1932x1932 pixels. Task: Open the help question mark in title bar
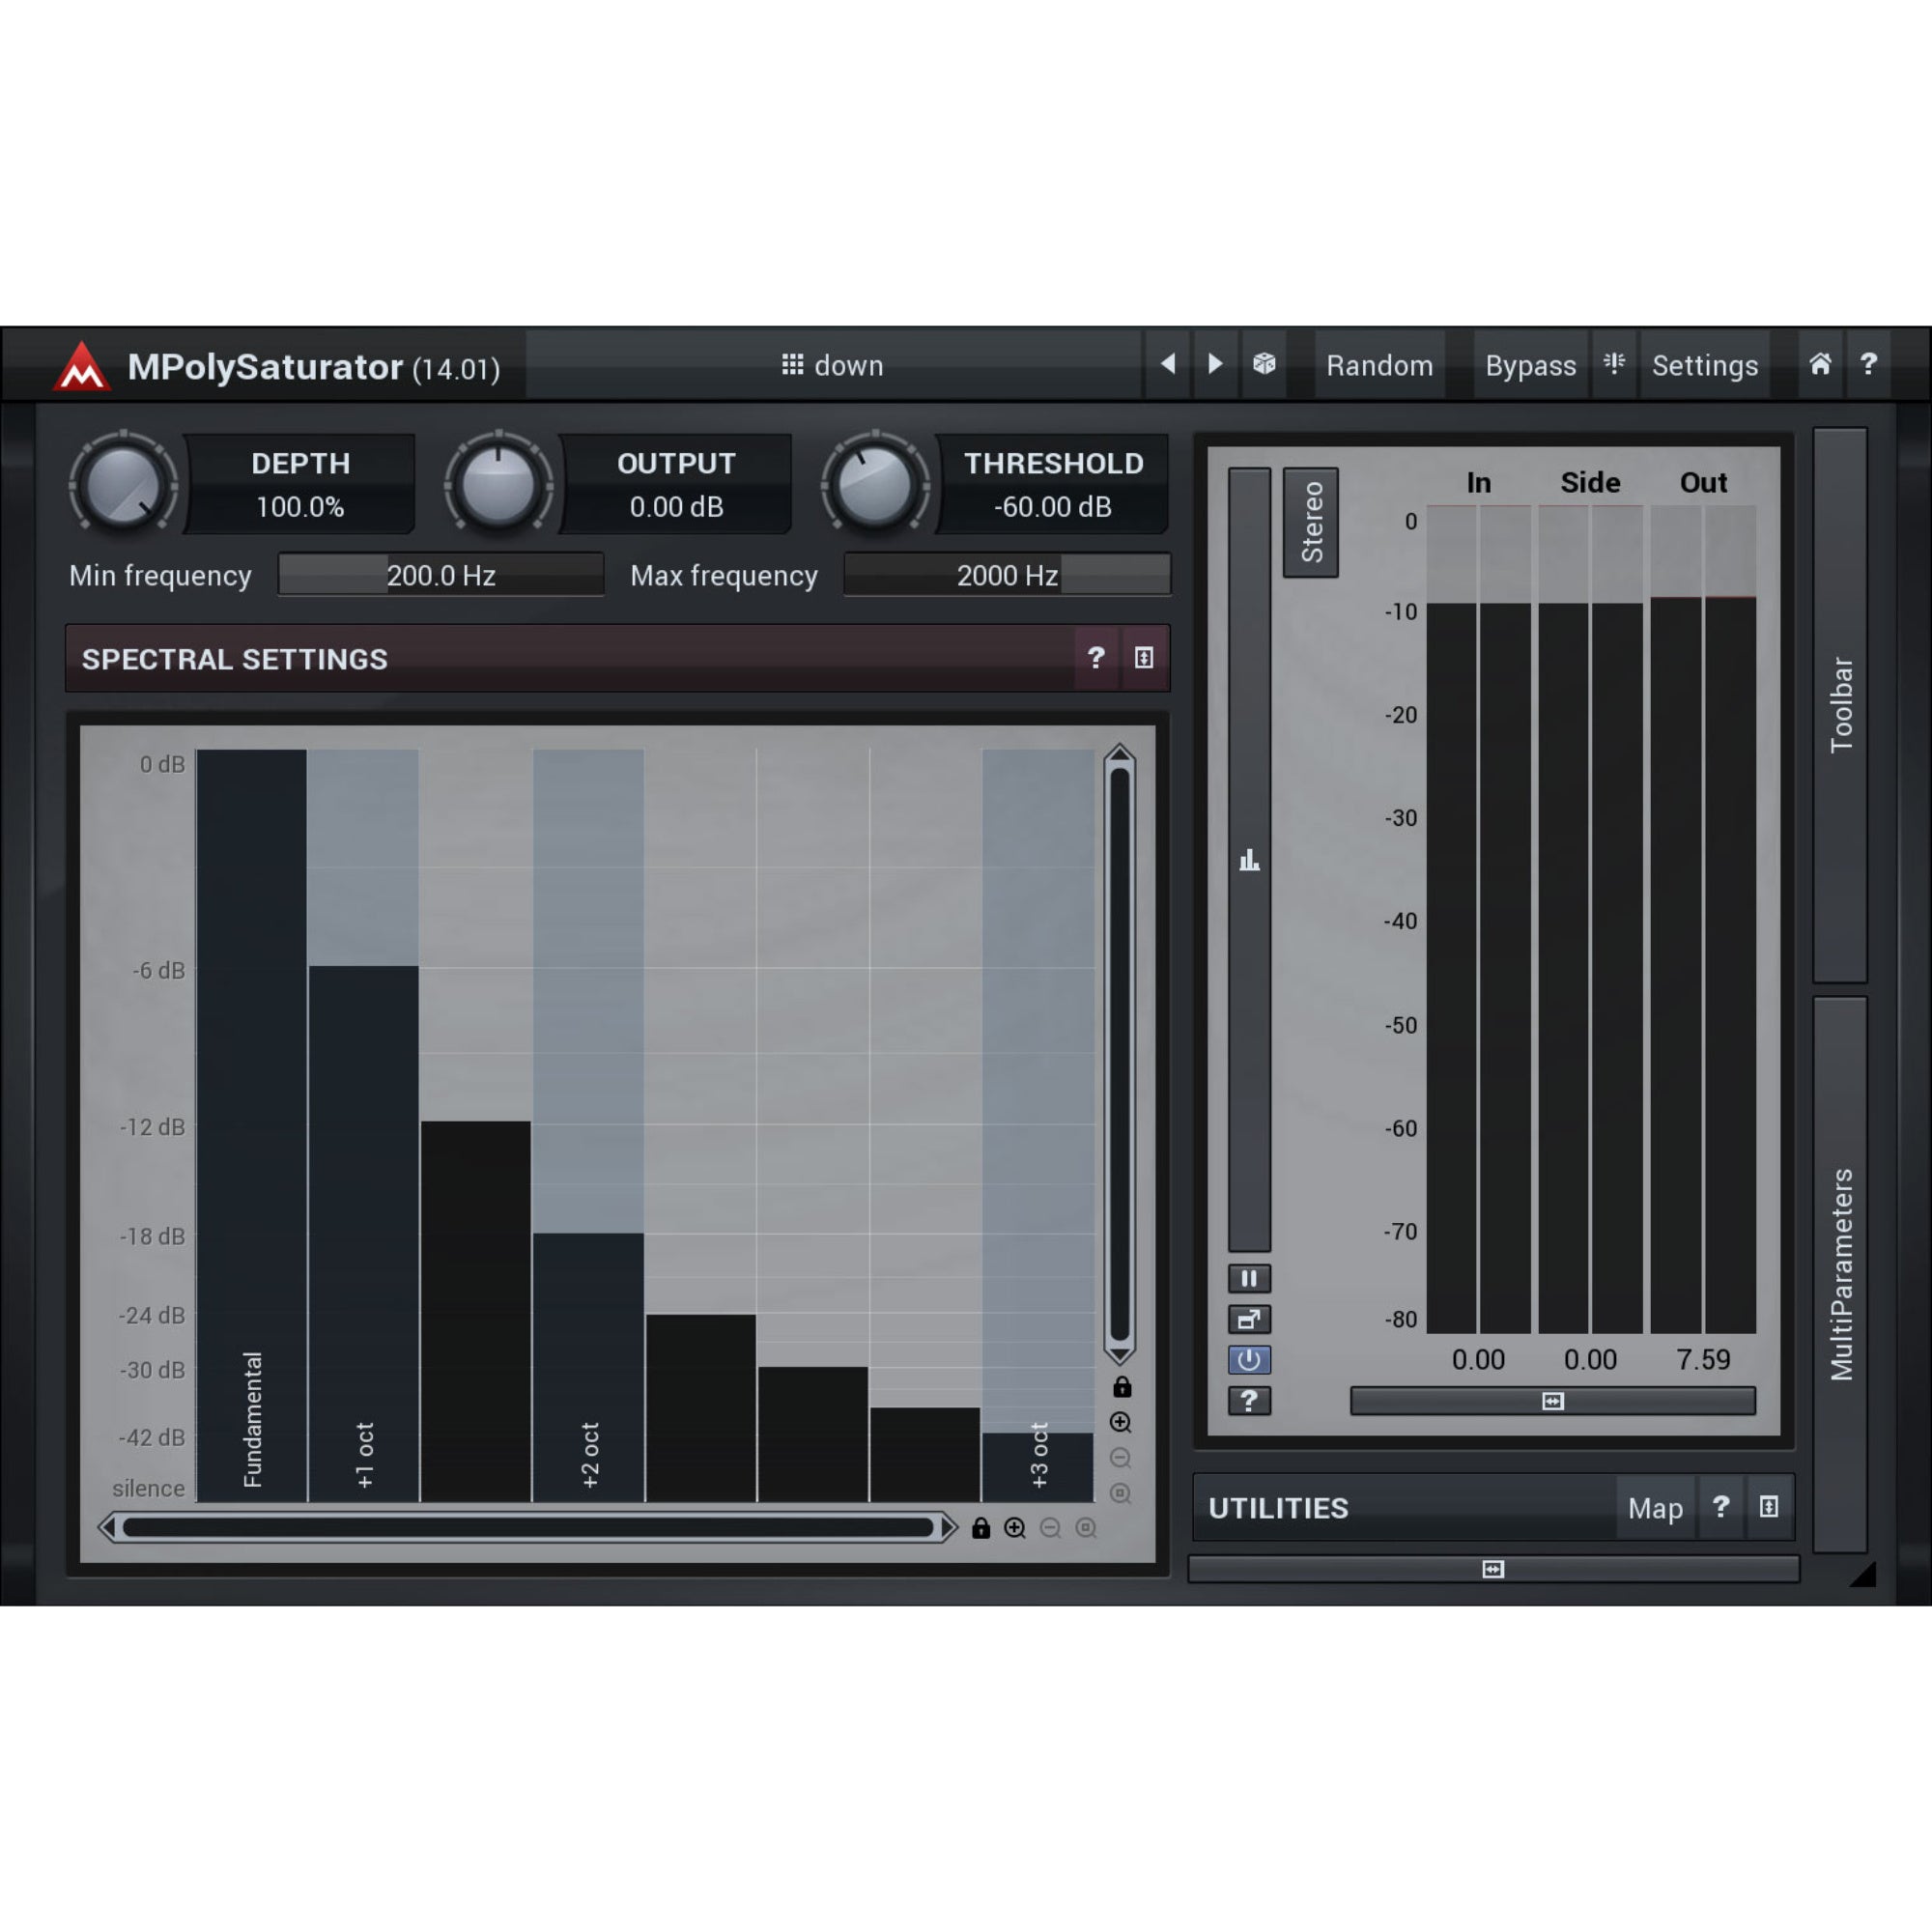point(1868,364)
